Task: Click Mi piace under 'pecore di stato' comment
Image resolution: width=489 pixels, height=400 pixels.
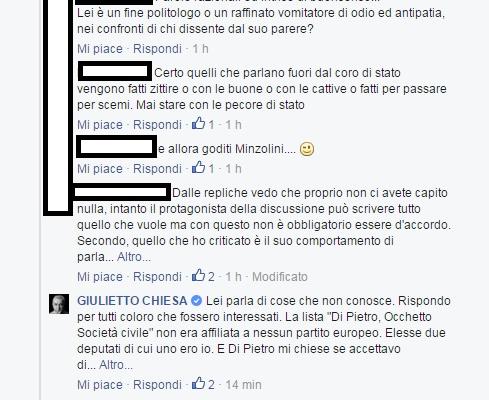Action: click(x=100, y=125)
